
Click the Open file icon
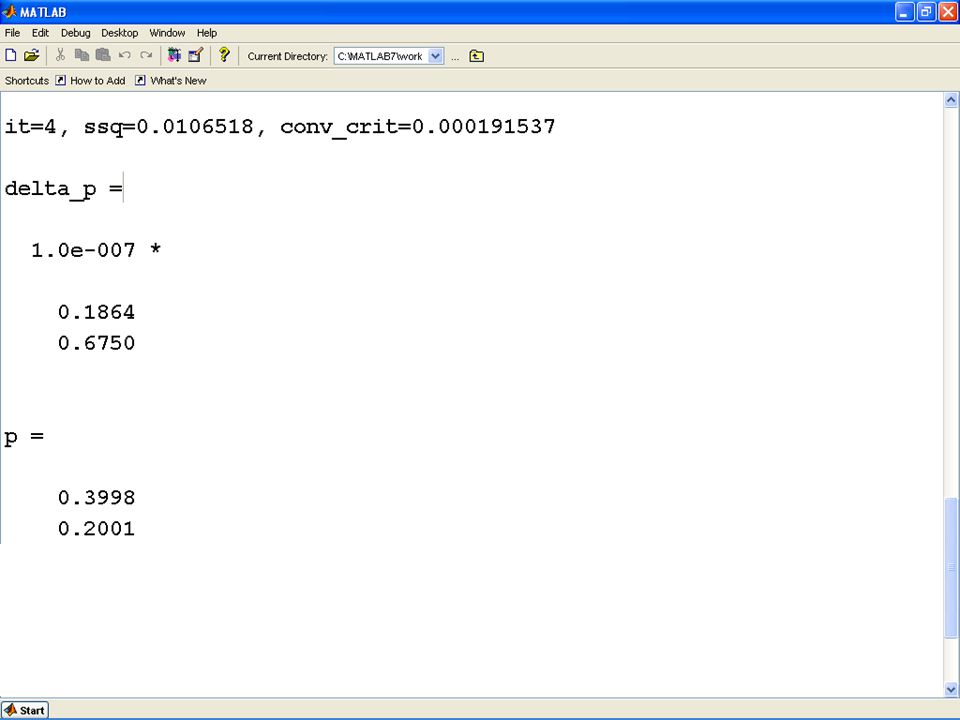(31, 56)
